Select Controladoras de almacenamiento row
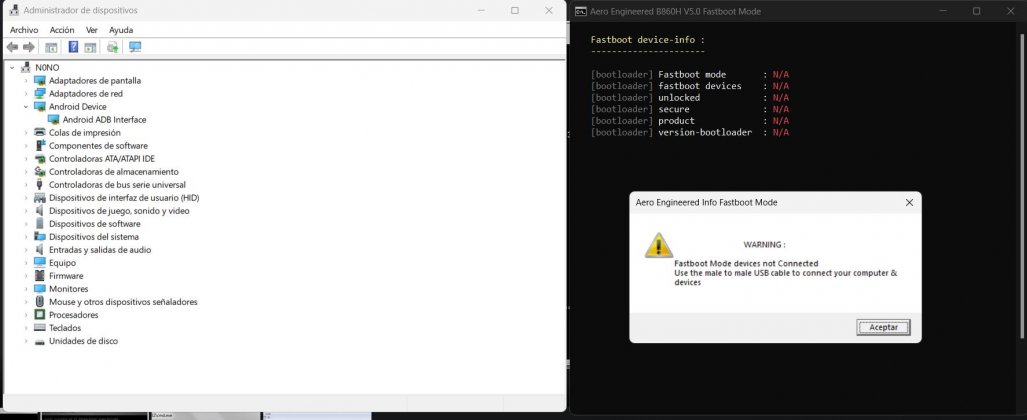 [113, 172]
